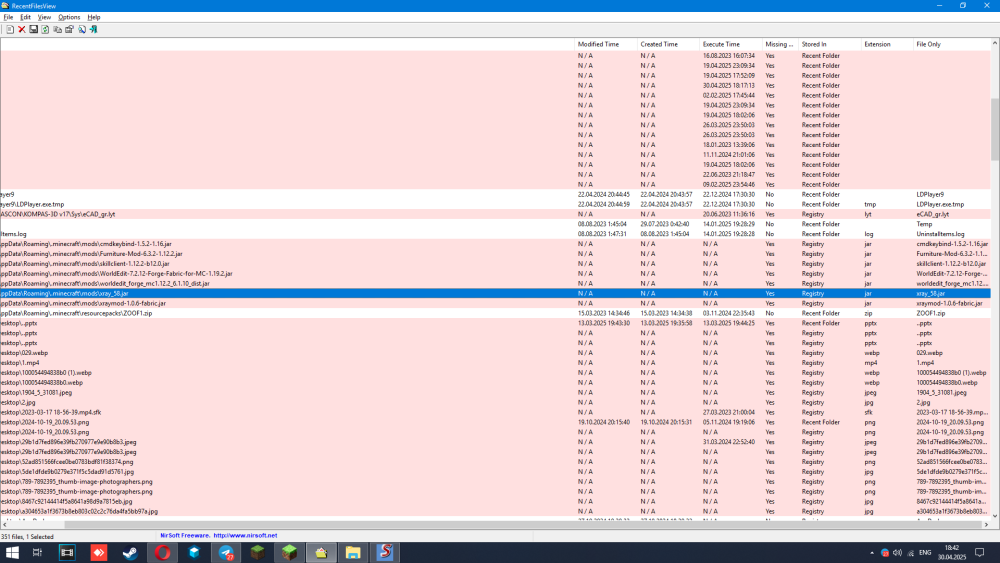Click the red S taskbar icon
This screenshot has width=1000, height=563.
click(x=385, y=553)
